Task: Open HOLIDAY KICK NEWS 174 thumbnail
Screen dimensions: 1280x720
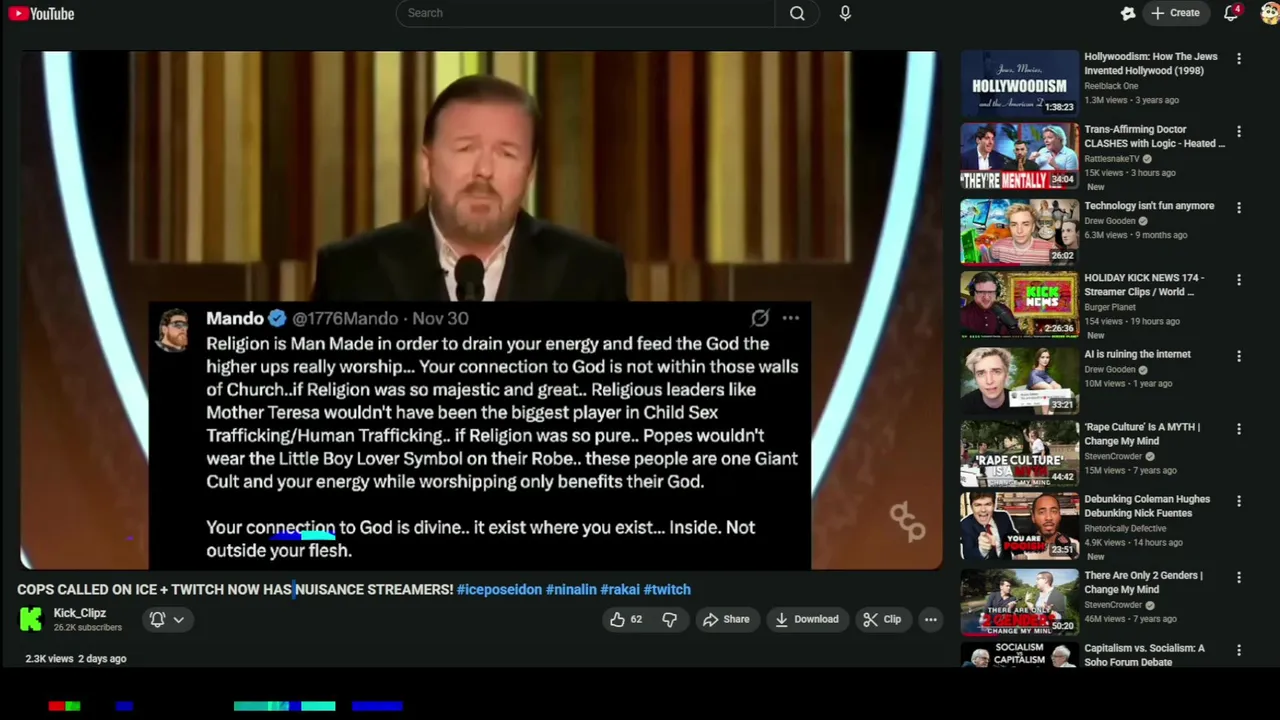Action: 1020,304
